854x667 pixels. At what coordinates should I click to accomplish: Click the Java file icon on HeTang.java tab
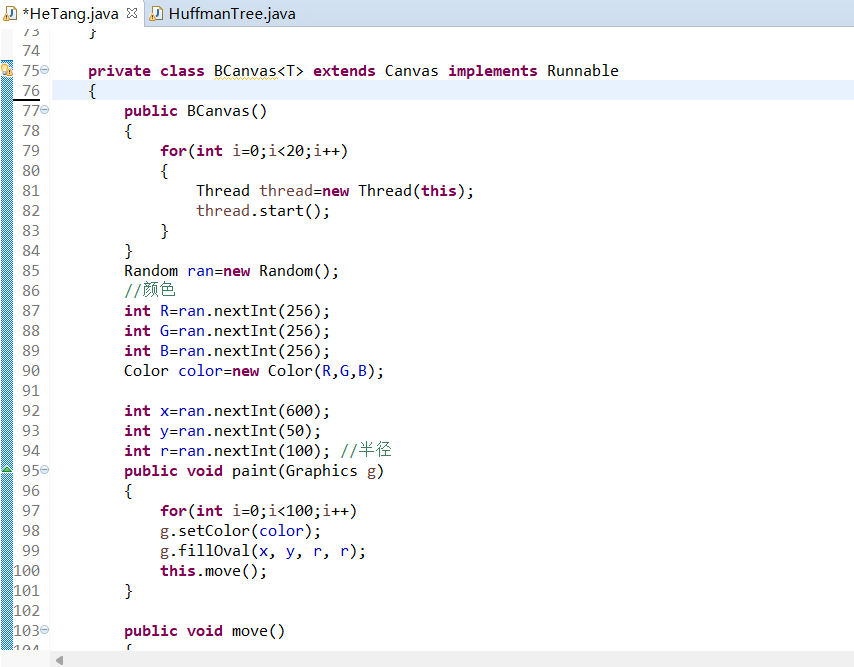[x=10, y=13]
